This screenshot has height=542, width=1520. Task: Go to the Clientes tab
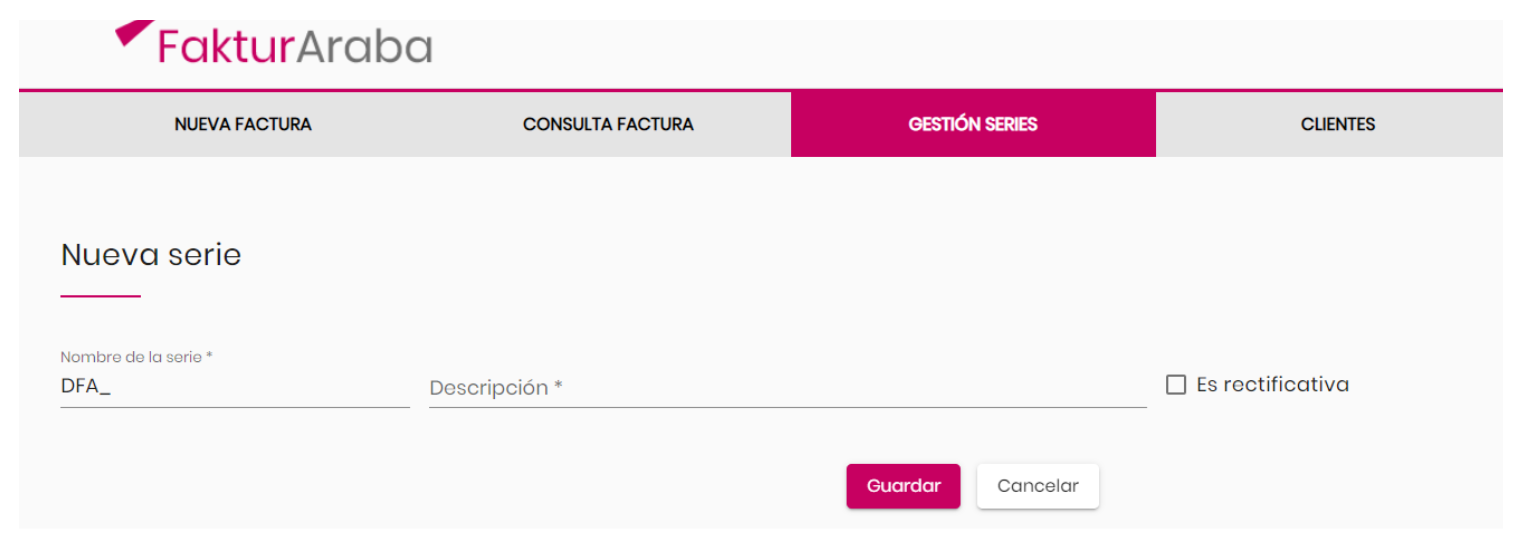pyautogui.click(x=1338, y=124)
